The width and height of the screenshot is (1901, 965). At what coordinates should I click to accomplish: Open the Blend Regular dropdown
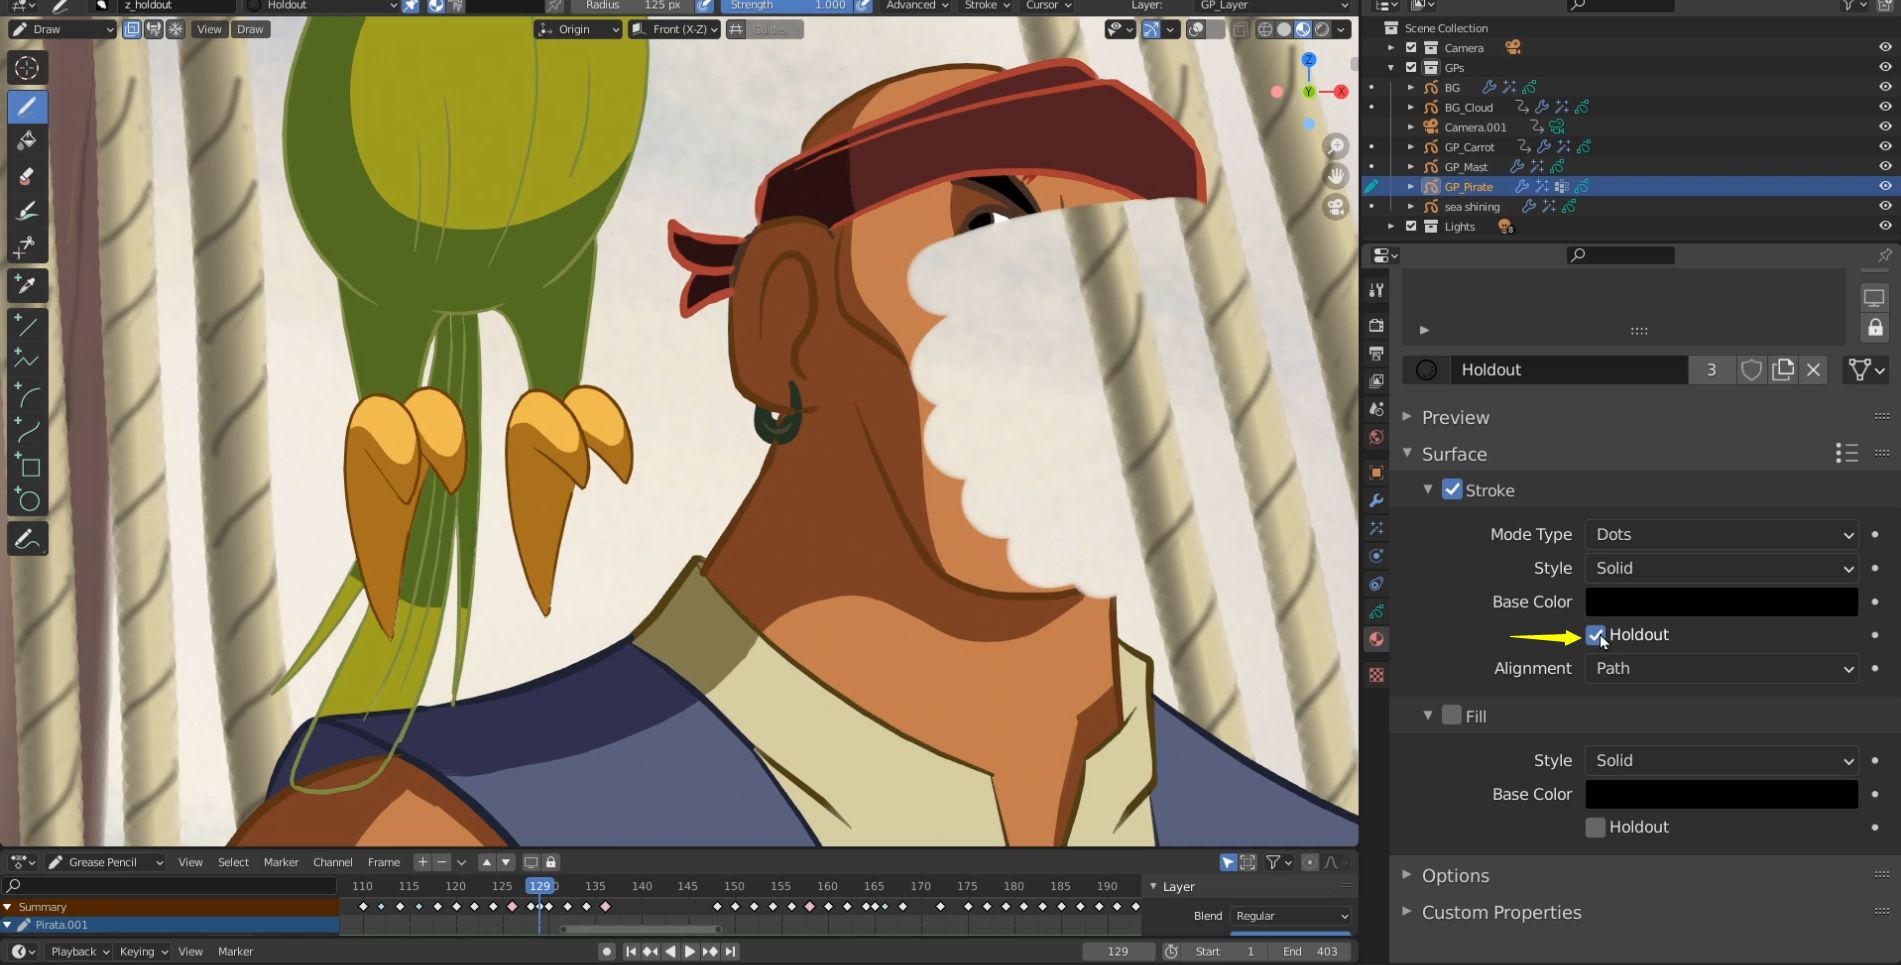1291,916
